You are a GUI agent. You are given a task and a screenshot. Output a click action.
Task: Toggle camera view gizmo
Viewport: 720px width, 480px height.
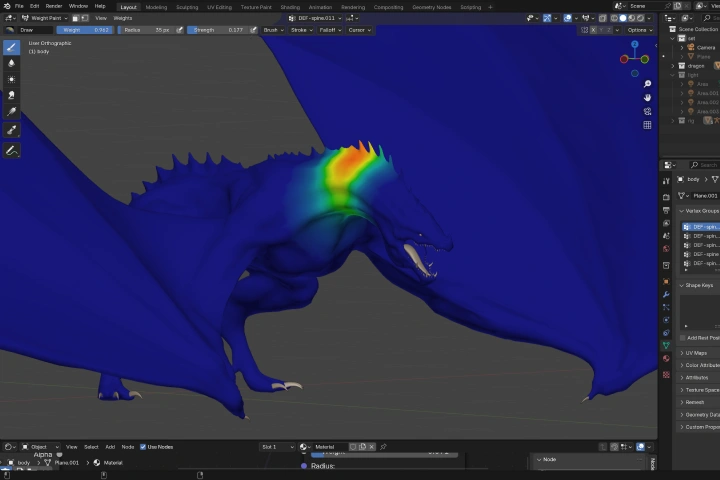point(647,112)
